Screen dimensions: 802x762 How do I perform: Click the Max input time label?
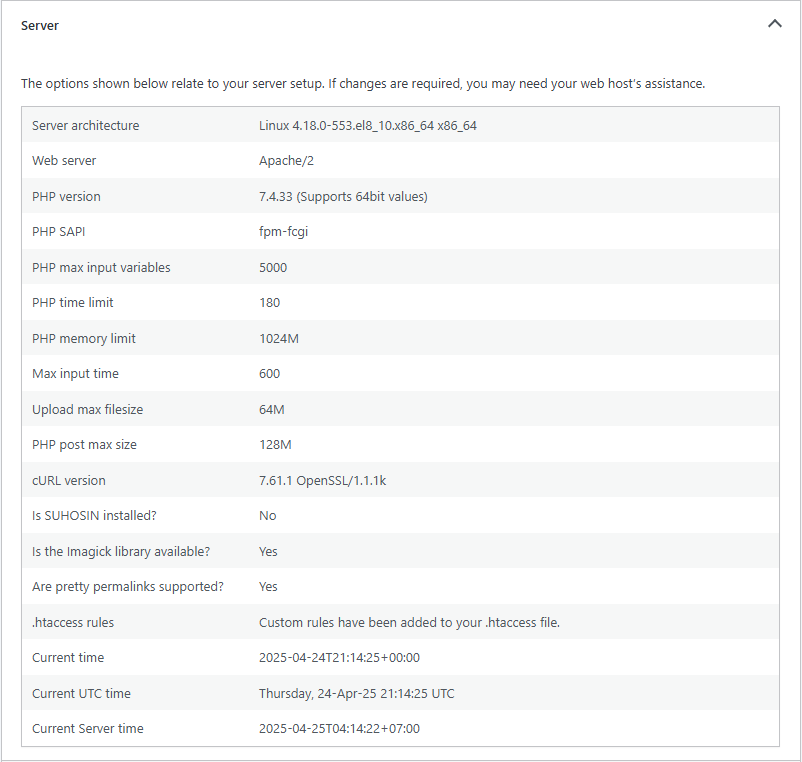click(x=75, y=374)
